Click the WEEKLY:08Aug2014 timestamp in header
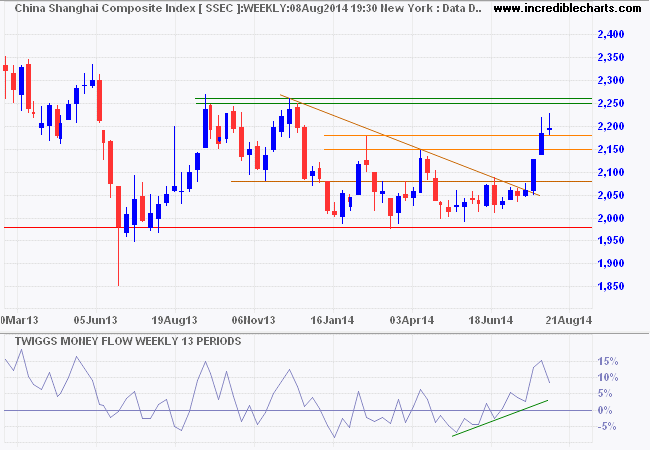 tap(295, 8)
